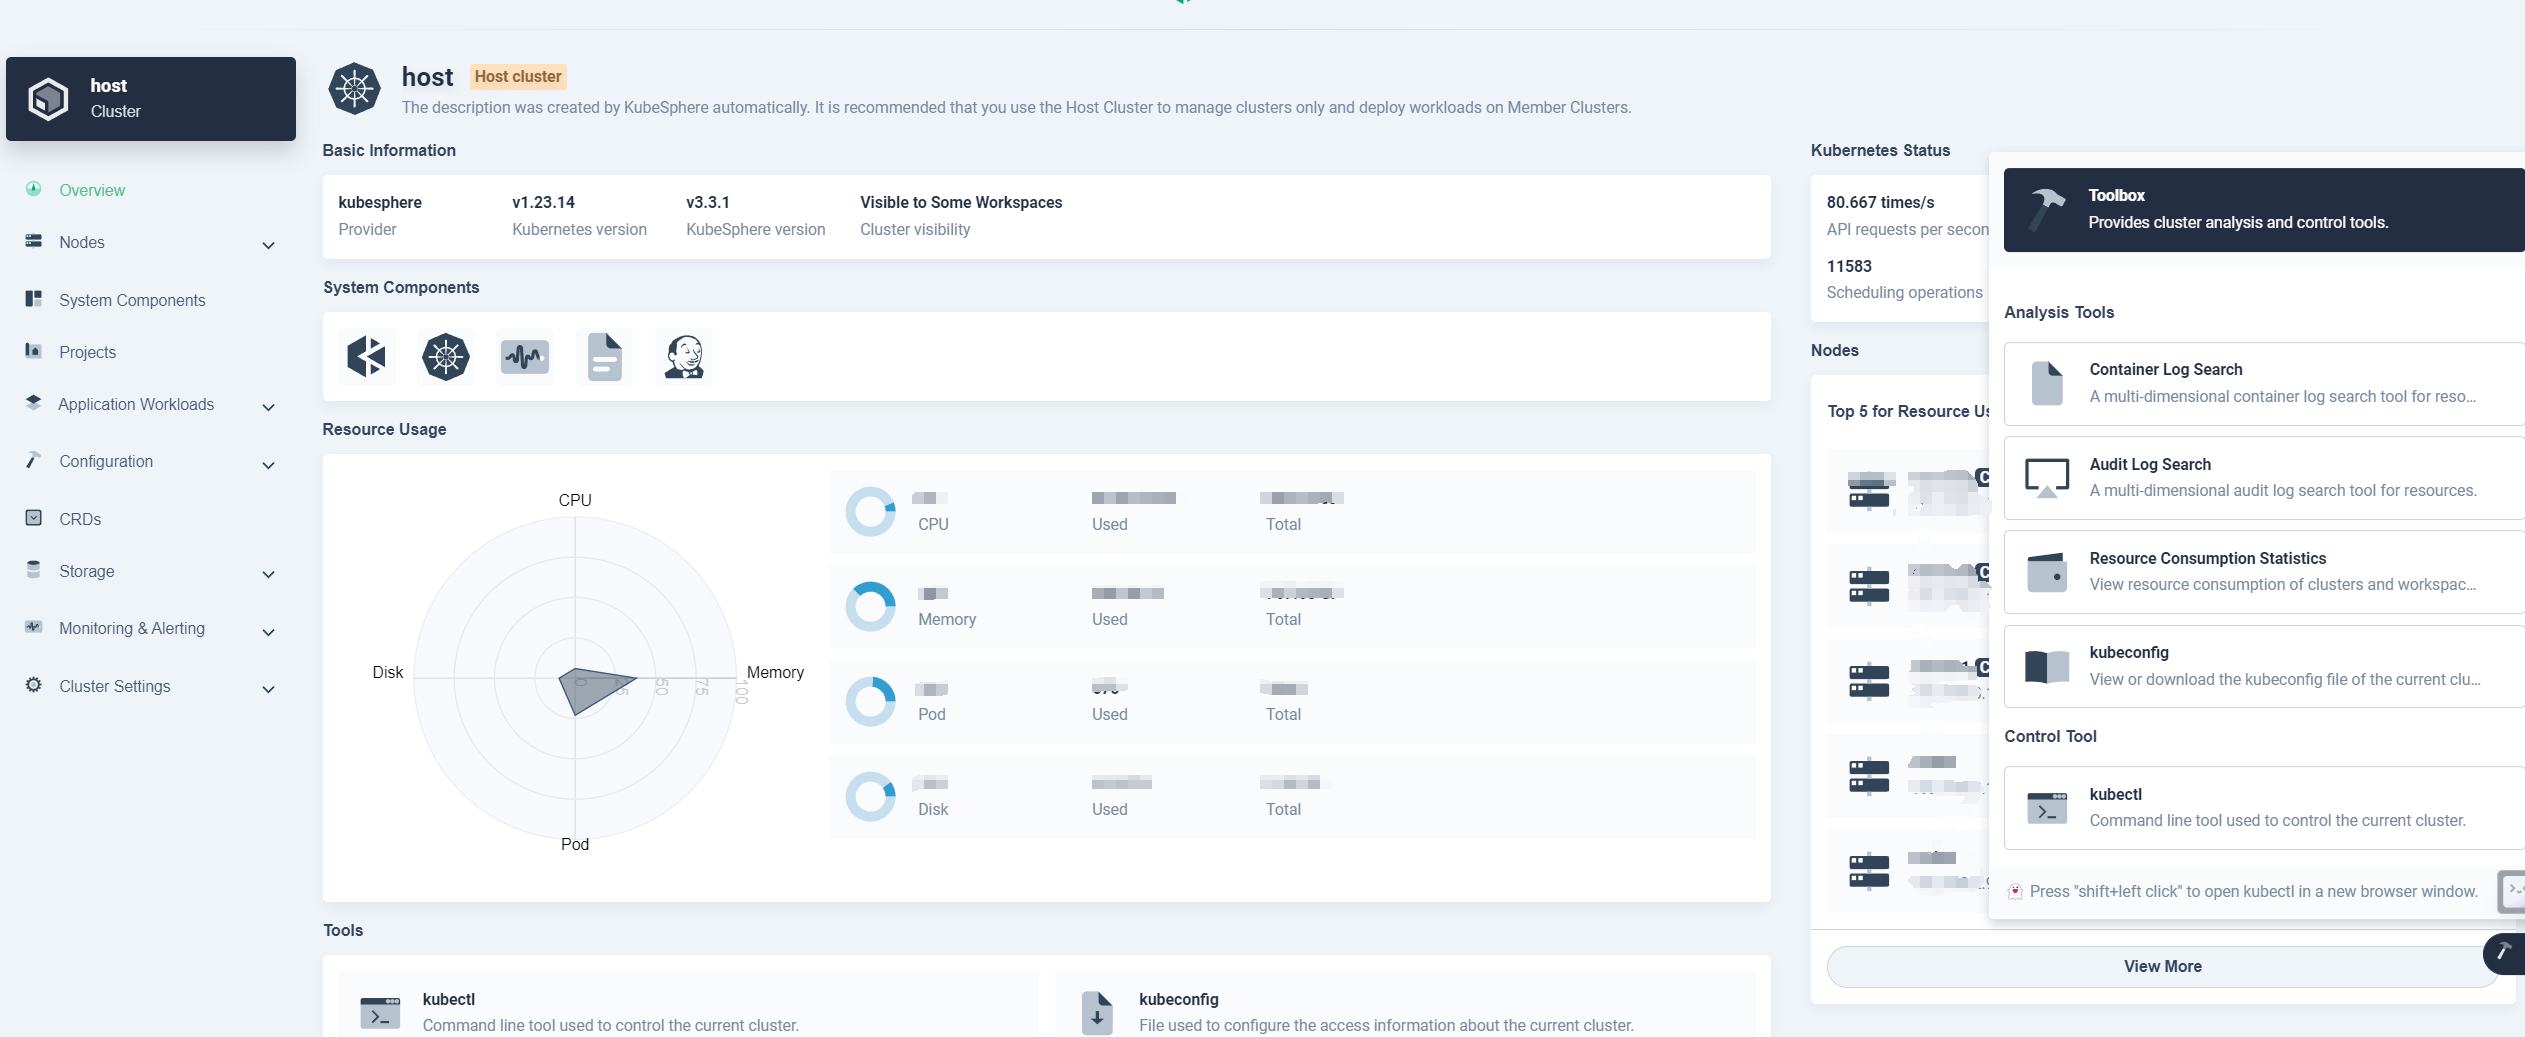
Task: Click the floating hammer toolbox button
Action: (2504, 953)
